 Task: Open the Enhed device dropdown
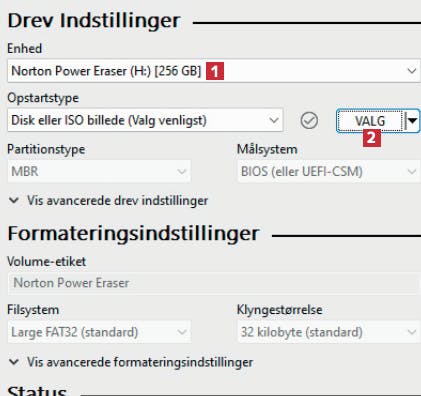pos(214,71)
